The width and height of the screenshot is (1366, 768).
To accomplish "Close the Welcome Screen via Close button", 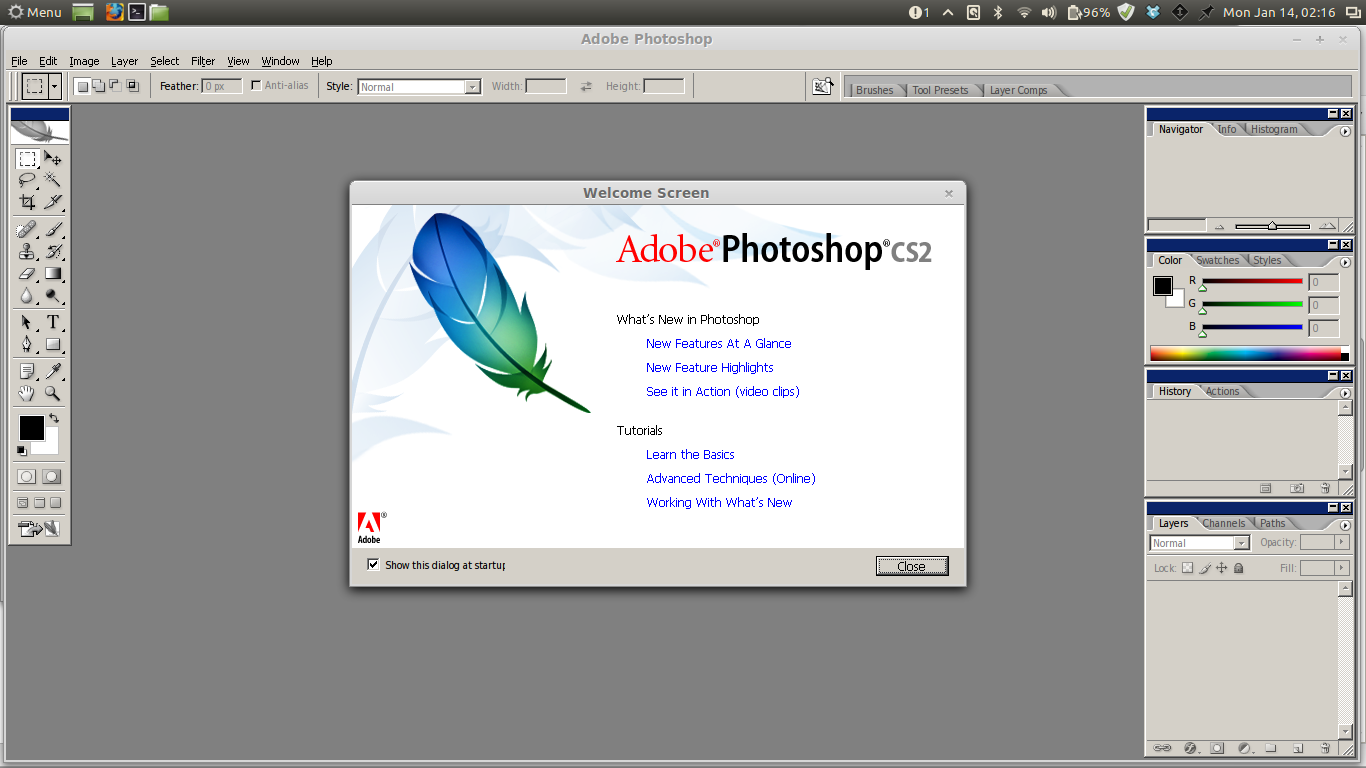I will pyautogui.click(x=912, y=566).
